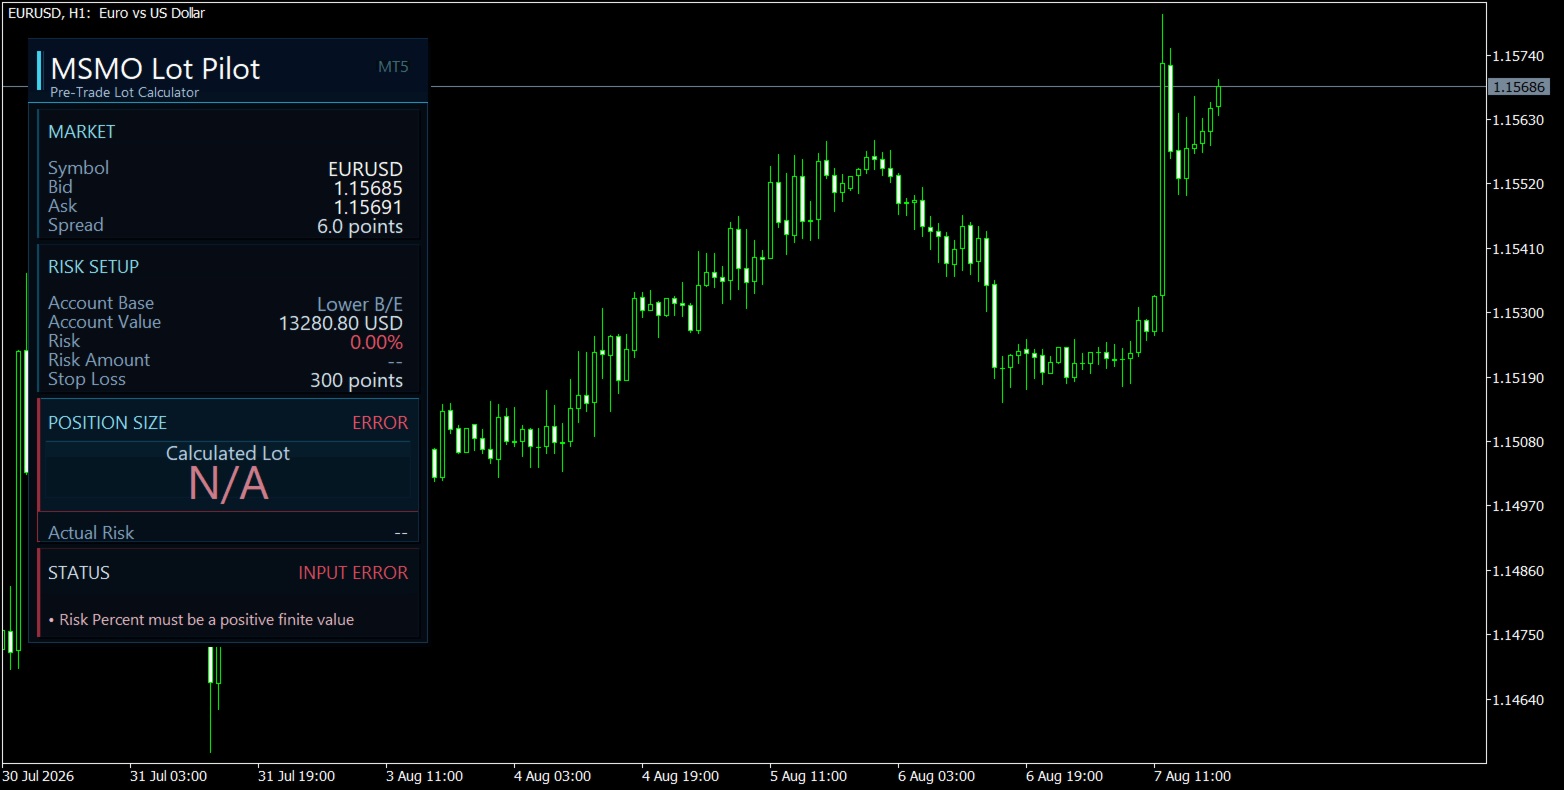1564x790 pixels.
Task: Click the 1.14640 price axis label
Action: 1518,700
